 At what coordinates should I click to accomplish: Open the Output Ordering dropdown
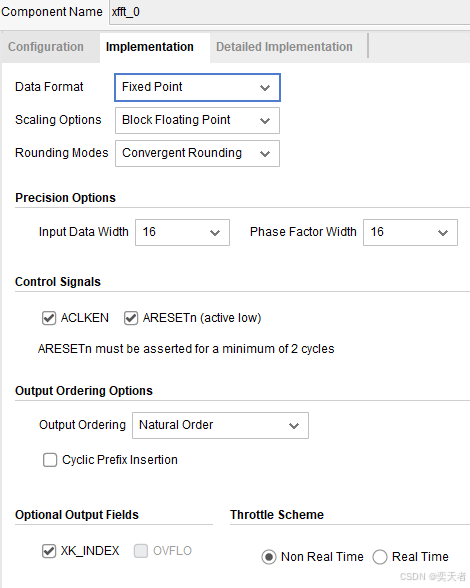[221, 426]
